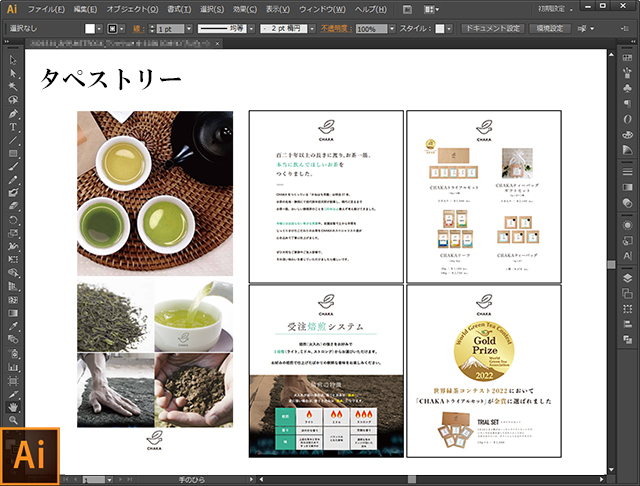Choose the Magic Wand tool
The width and height of the screenshot is (640, 486).
pyautogui.click(x=13, y=86)
